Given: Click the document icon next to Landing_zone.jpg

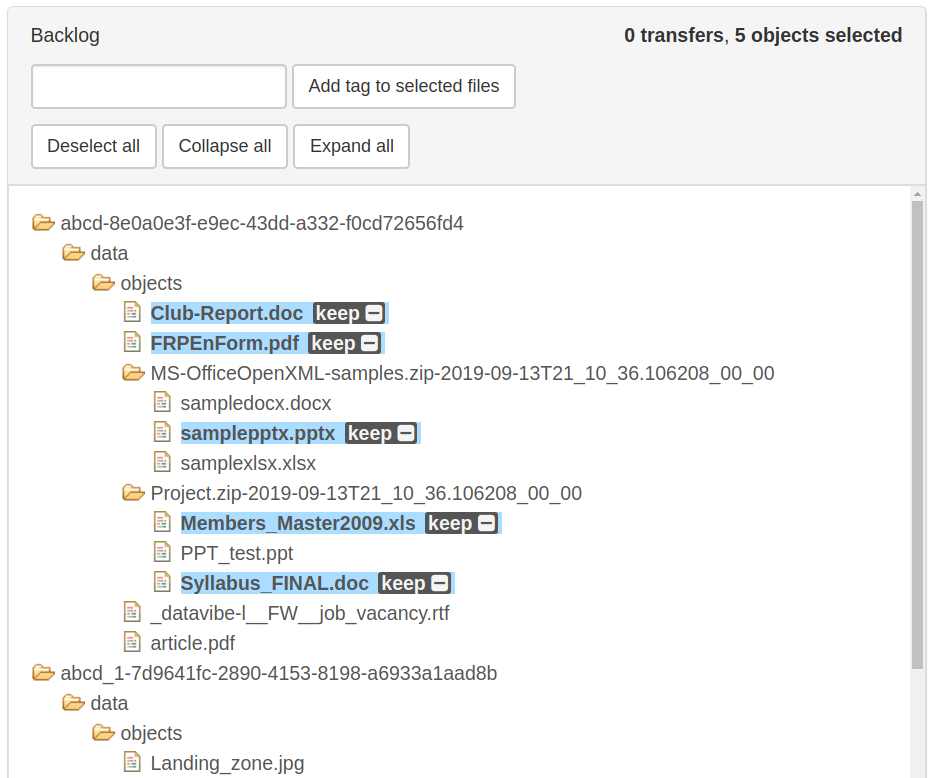Looking at the screenshot, I should click(132, 762).
